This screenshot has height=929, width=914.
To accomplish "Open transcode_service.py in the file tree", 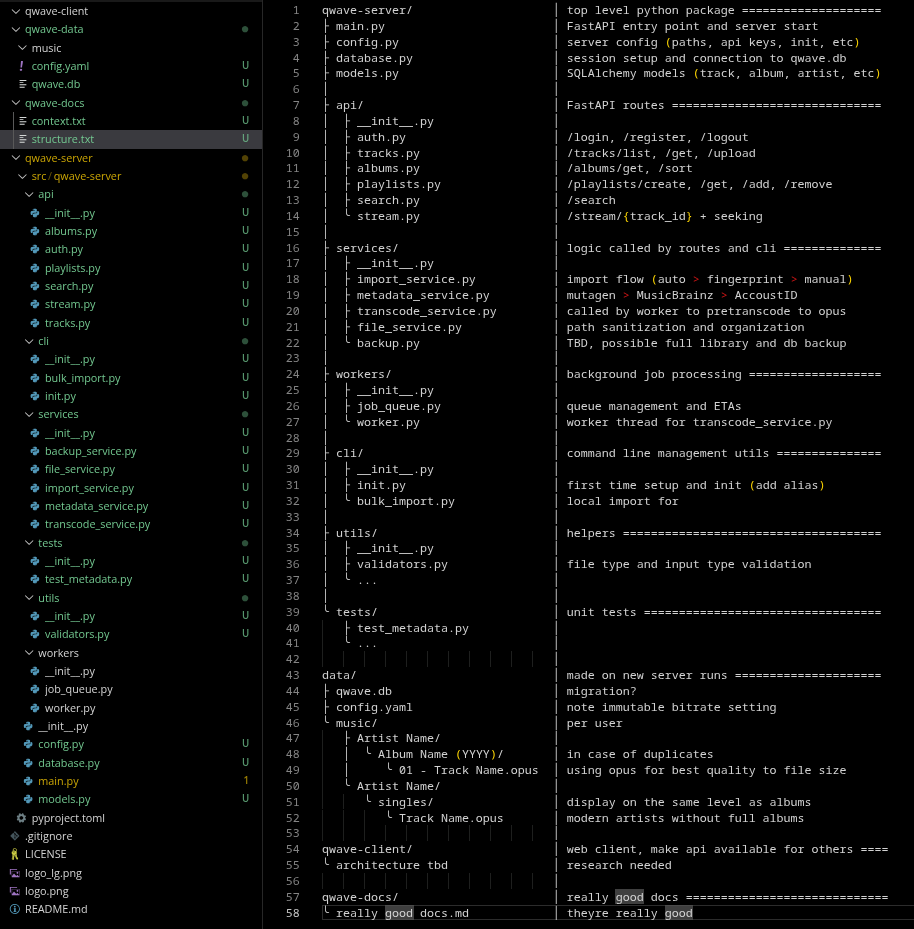I will (97, 524).
